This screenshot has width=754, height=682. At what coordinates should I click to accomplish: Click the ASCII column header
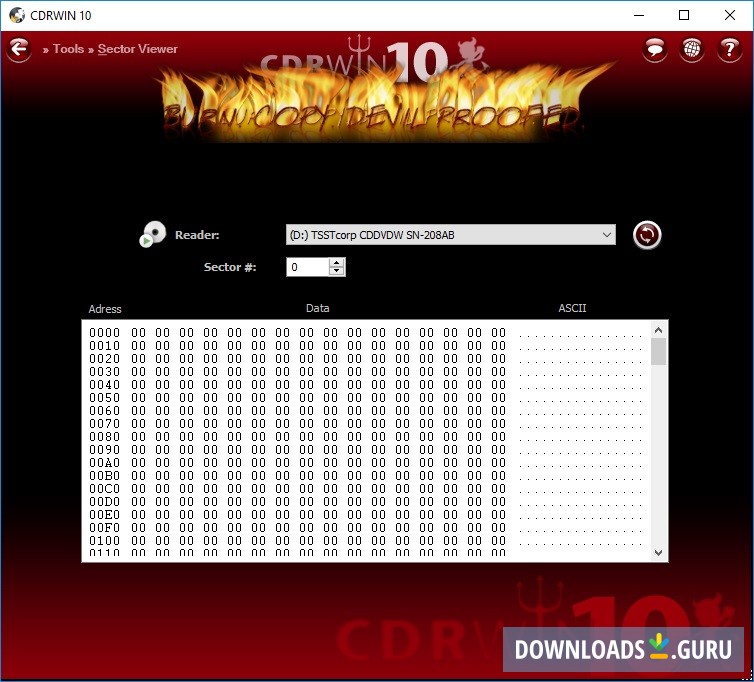572,308
